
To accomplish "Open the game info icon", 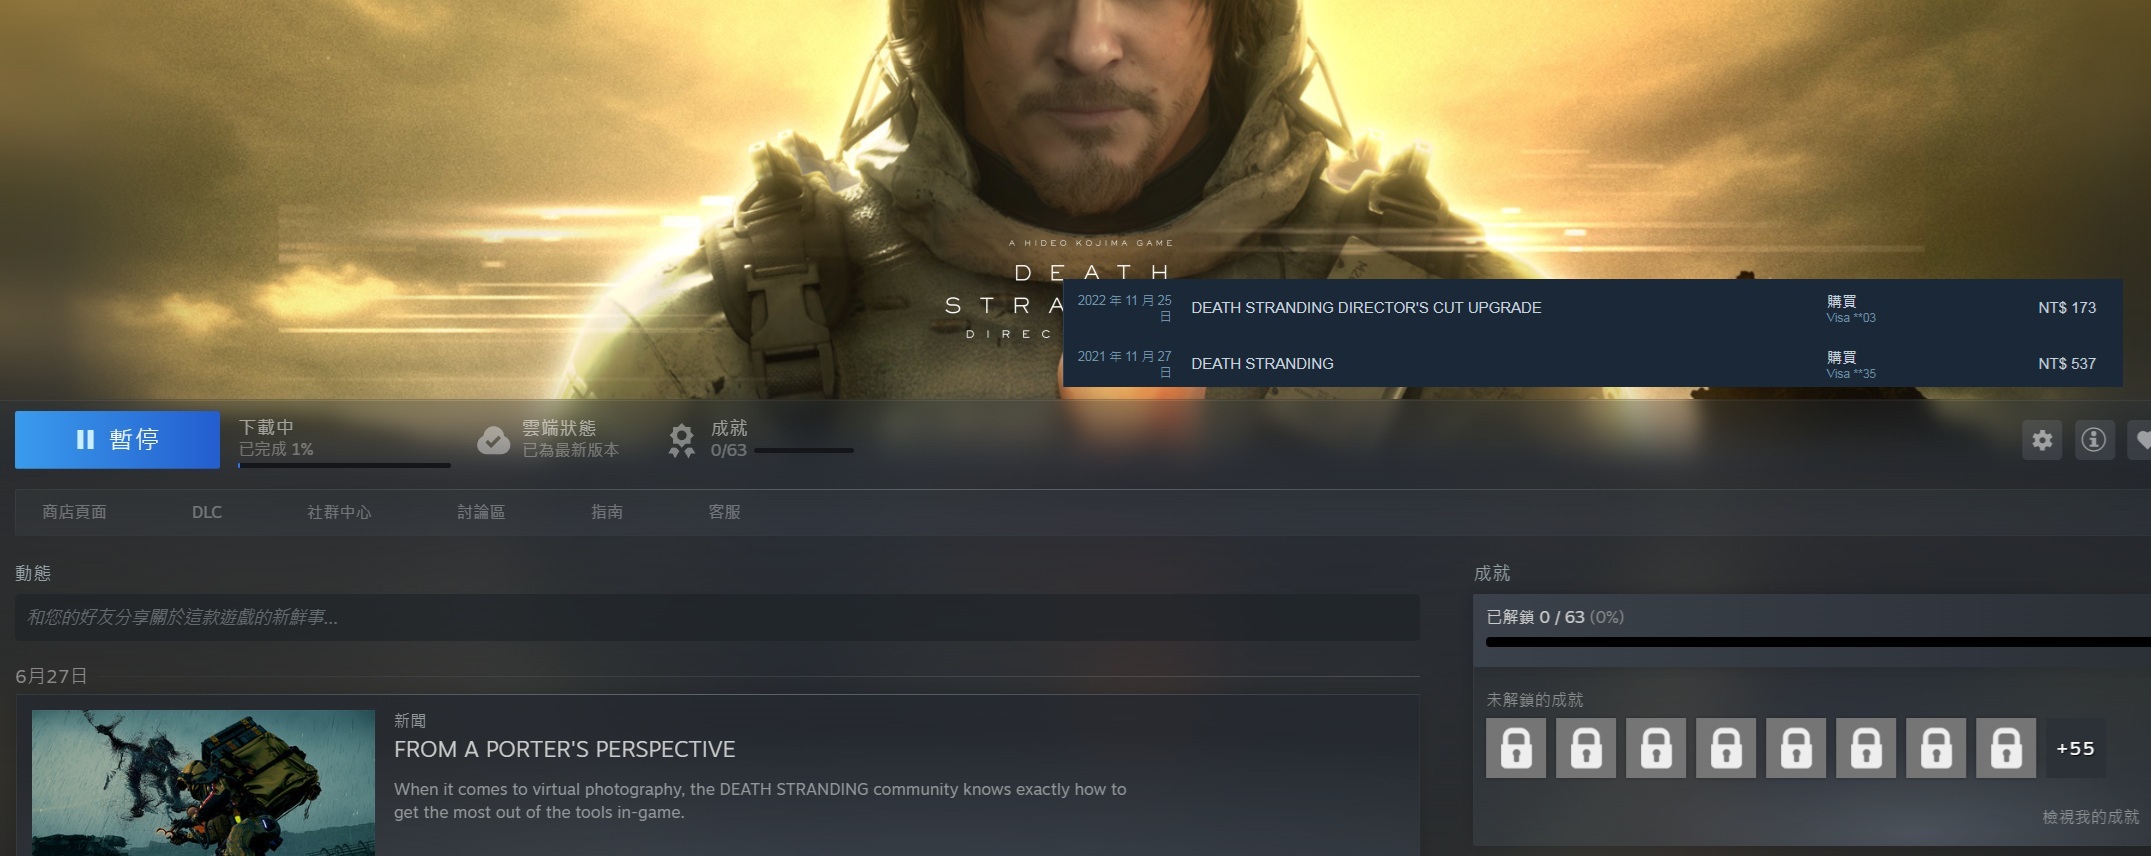I will point(2094,440).
